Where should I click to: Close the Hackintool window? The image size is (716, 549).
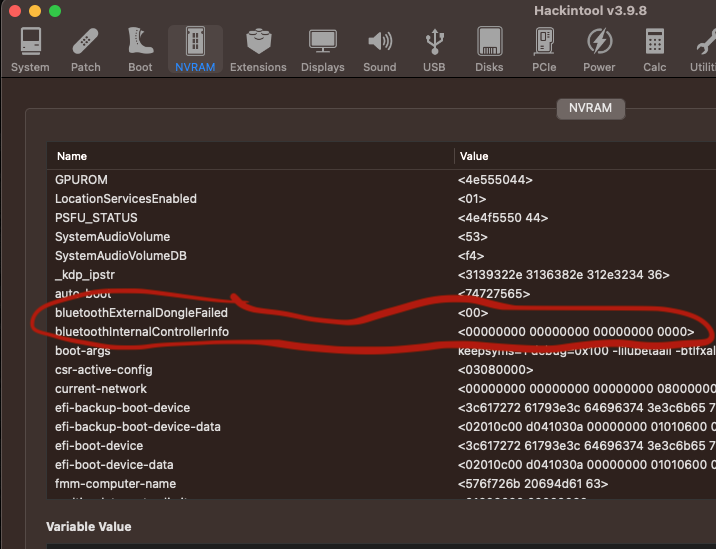pos(15,11)
